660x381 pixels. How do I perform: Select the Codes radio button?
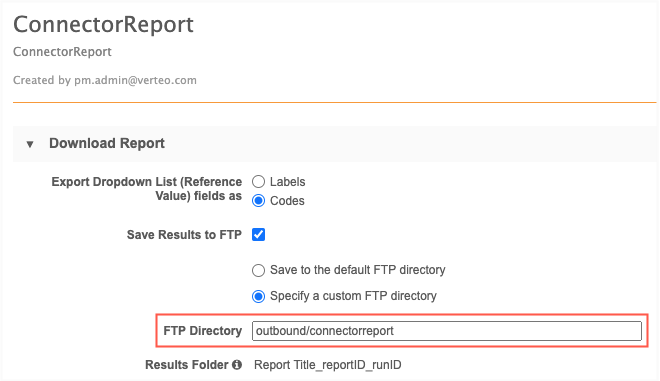(x=258, y=201)
